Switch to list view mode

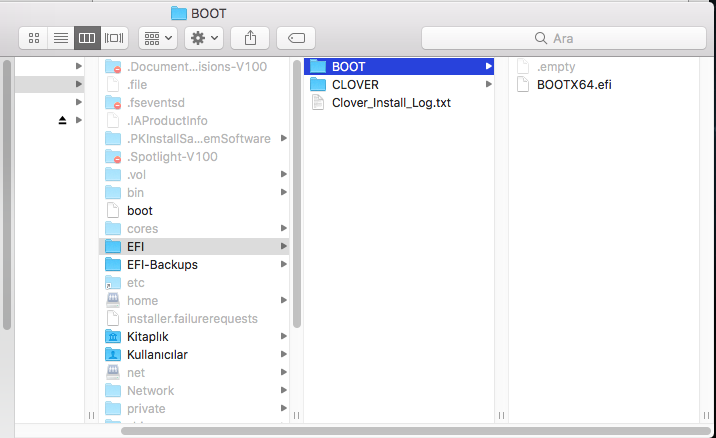pos(61,38)
